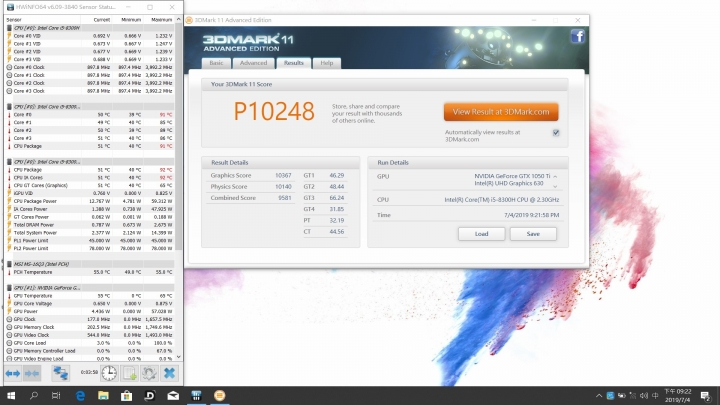The image size is (720, 405).
Task: Select the Total DRAM Power sensor row
Action: pos(90,225)
